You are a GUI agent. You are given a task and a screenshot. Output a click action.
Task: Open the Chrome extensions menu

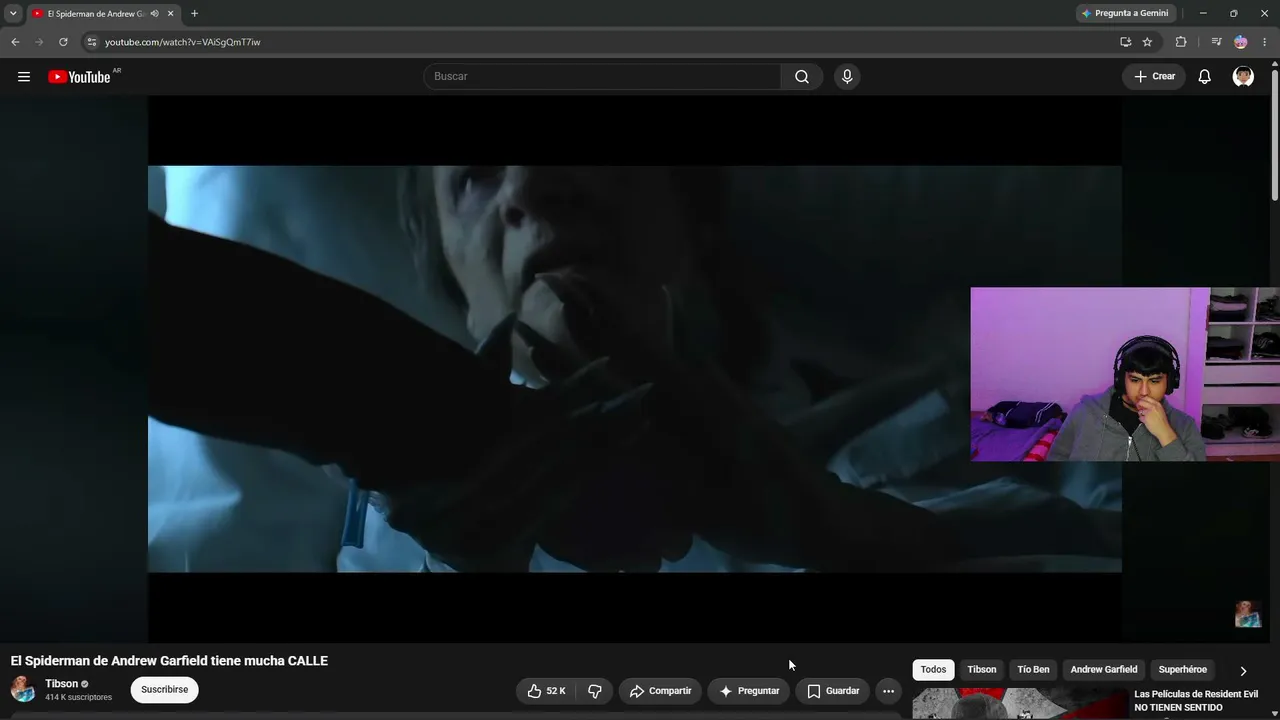1181,42
